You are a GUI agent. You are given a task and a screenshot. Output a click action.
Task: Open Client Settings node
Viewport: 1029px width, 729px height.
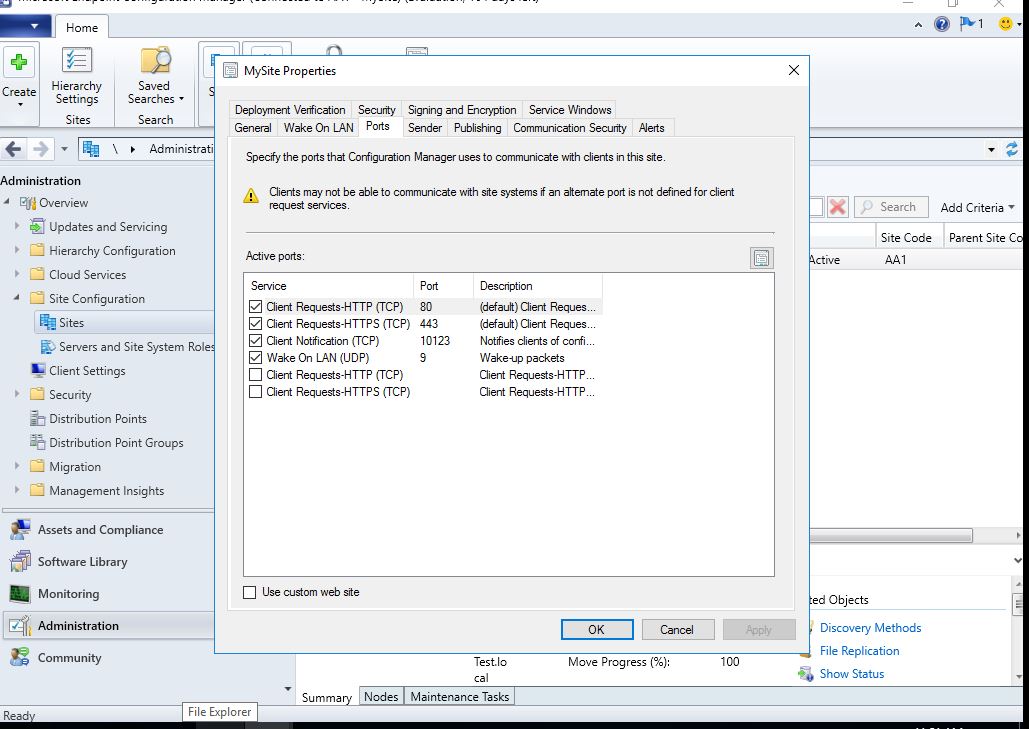tap(87, 370)
